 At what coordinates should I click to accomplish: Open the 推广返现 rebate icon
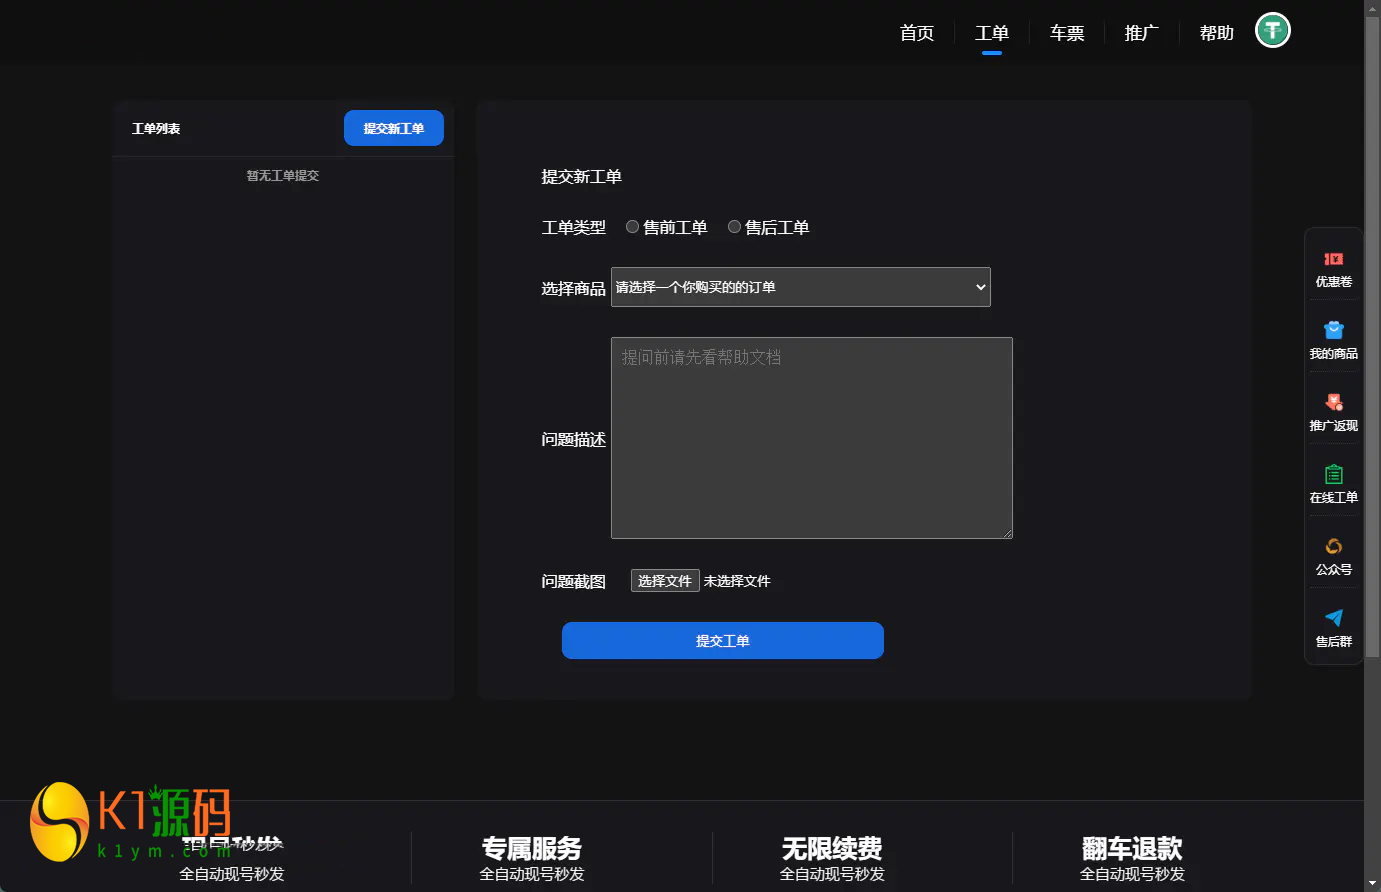point(1333,403)
